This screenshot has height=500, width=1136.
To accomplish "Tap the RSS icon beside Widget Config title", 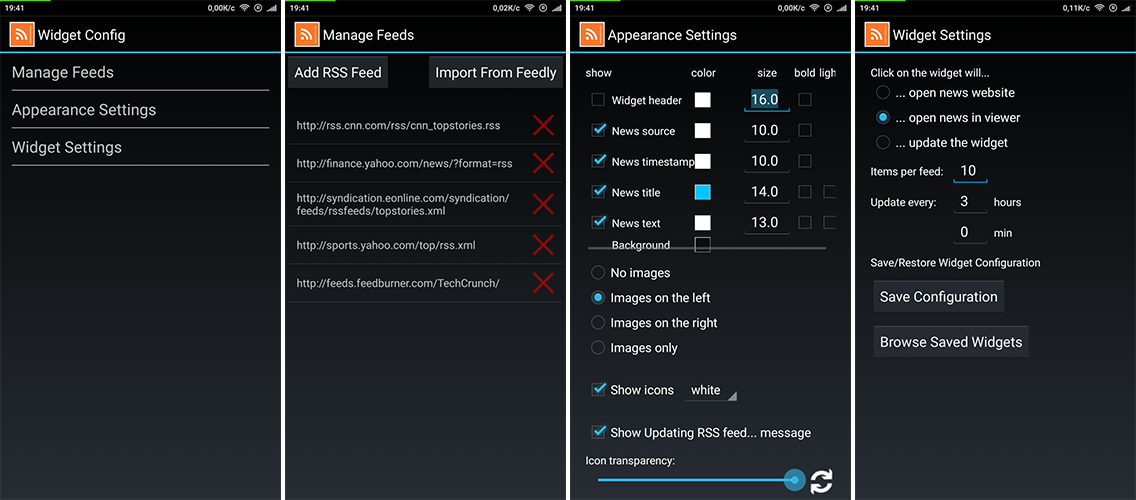I will tap(21, 34).
